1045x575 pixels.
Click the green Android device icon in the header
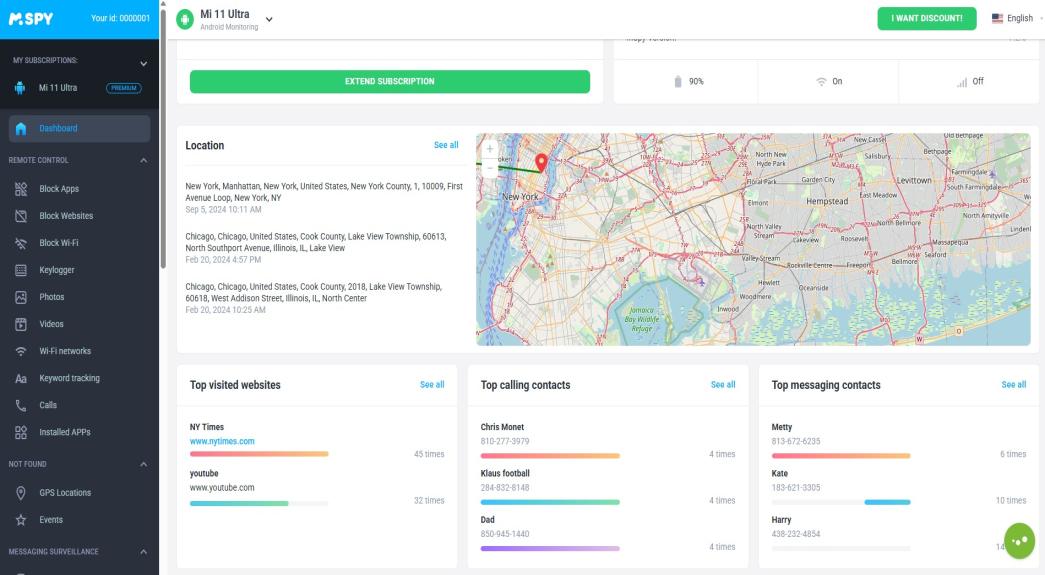coord(185,19)
